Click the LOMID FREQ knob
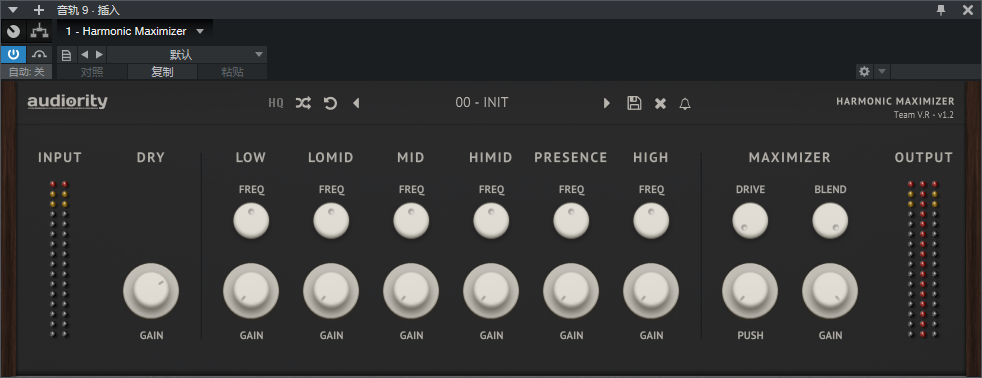This screenshot has width=982, height=378. click(x=331, y=221)
